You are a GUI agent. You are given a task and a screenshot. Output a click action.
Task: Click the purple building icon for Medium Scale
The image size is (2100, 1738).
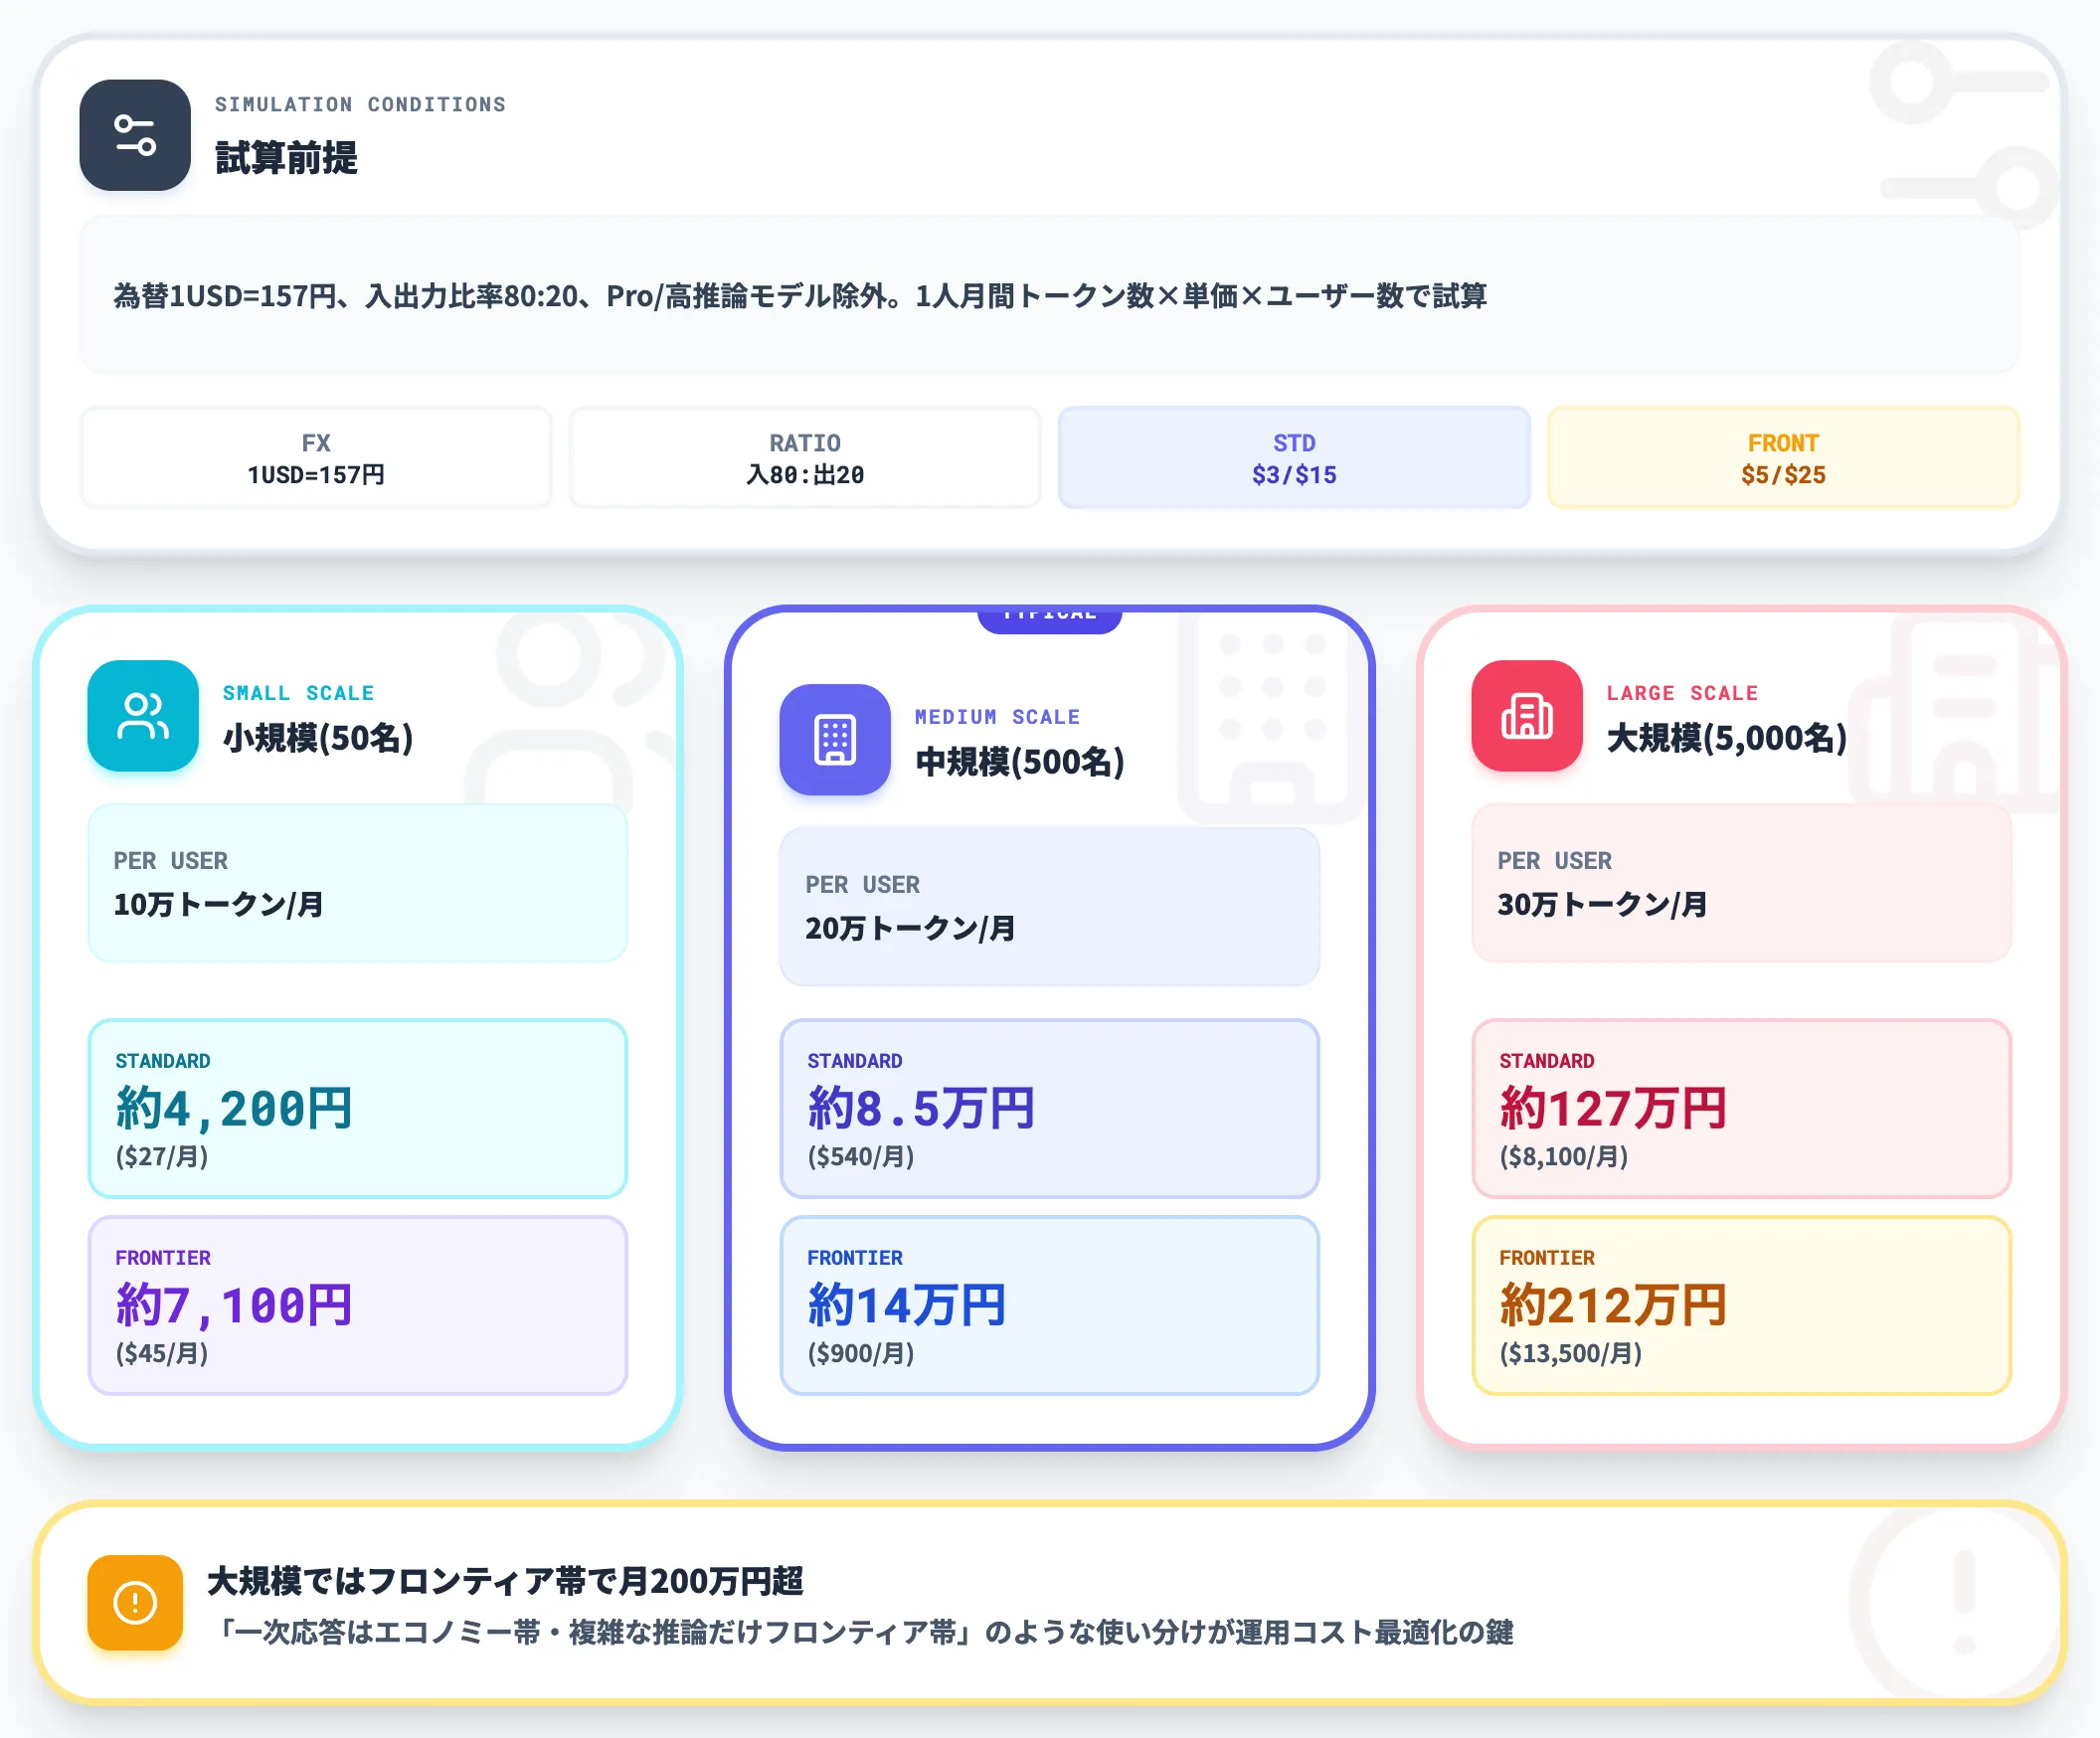(x=835, y=739)
